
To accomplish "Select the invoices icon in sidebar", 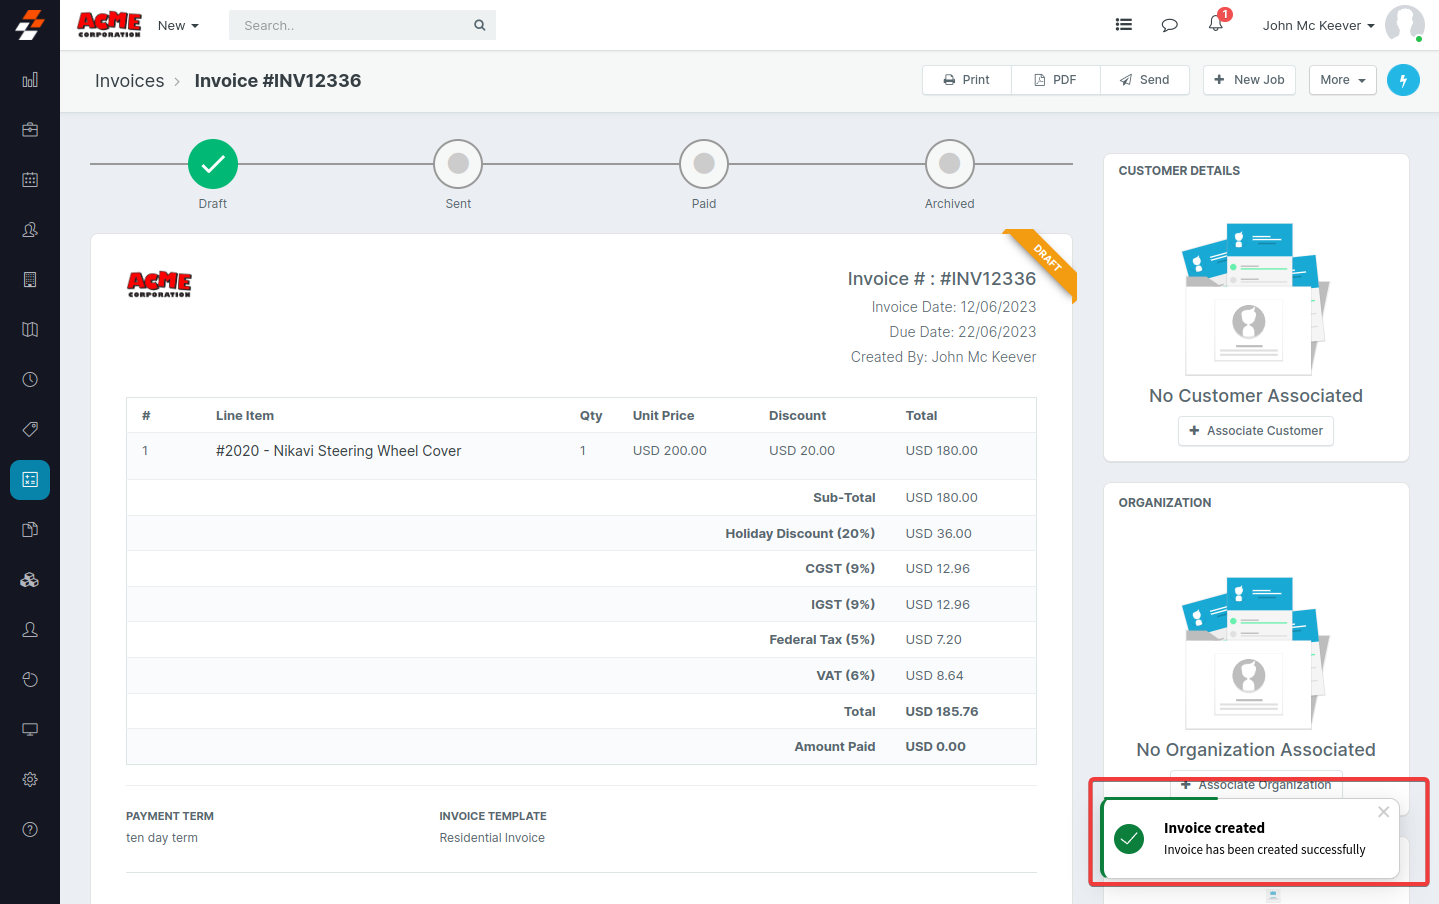I will (x=30, y=480).
